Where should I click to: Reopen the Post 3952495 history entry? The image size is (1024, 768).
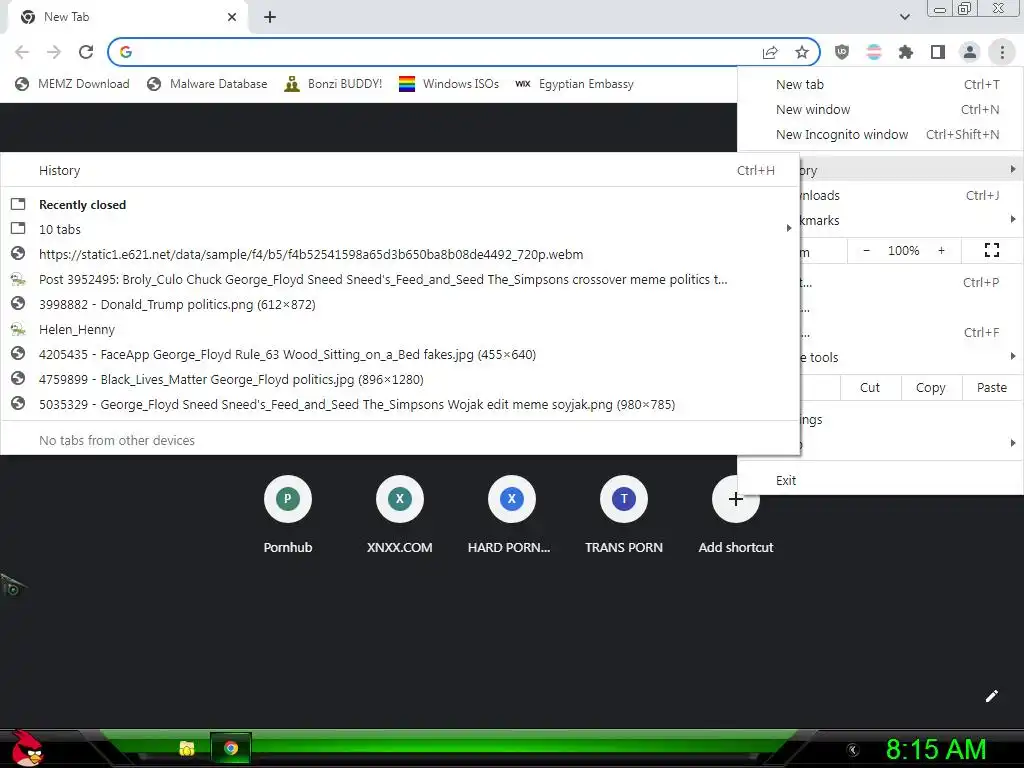(x=400, y=280)
